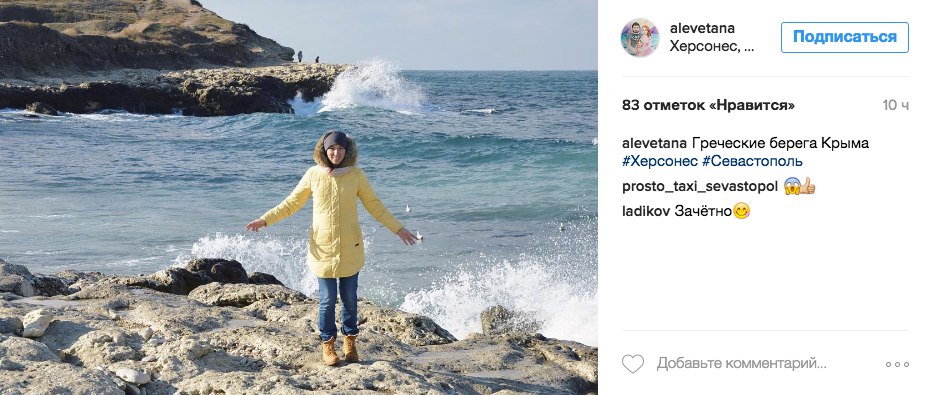The width and height of the screenshot is (930, 395).
Task: Focus the Добавьте комментарий input field
Action: 741,364
